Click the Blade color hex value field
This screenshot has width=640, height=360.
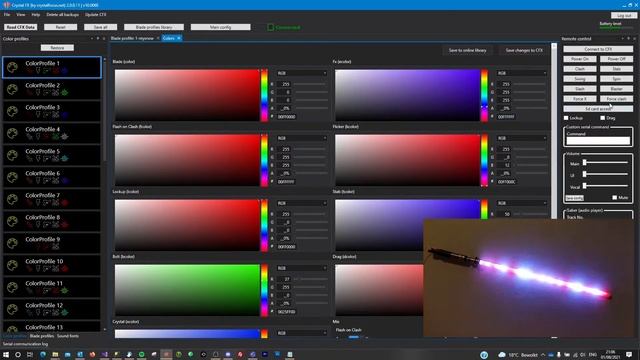(x=287, y=117)
